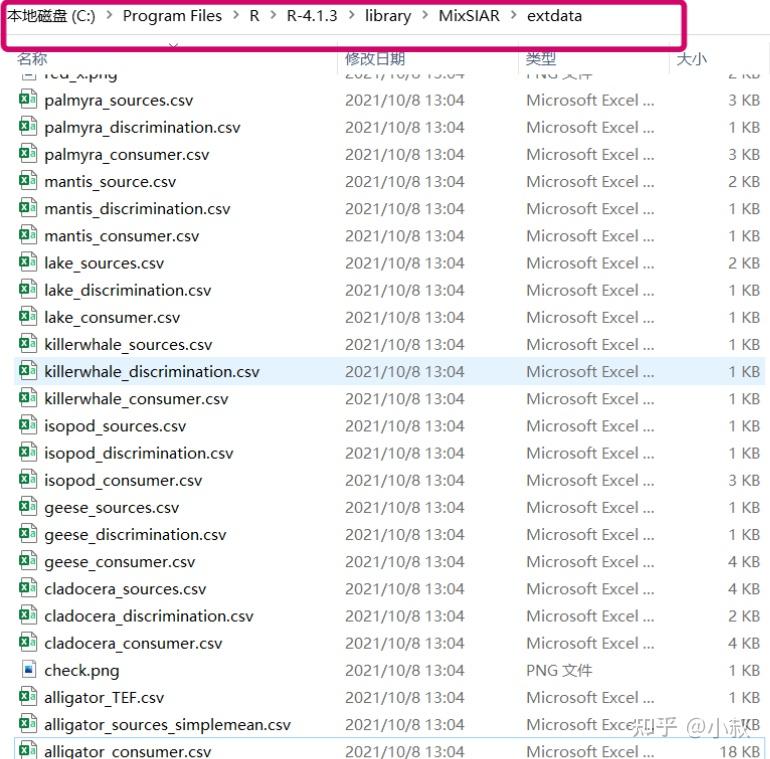Image resolution: width=770 pixels, height=759 pixels.
Task: Click the Excel icon beside geese_sources.csv
Action: tap(28, 507)
